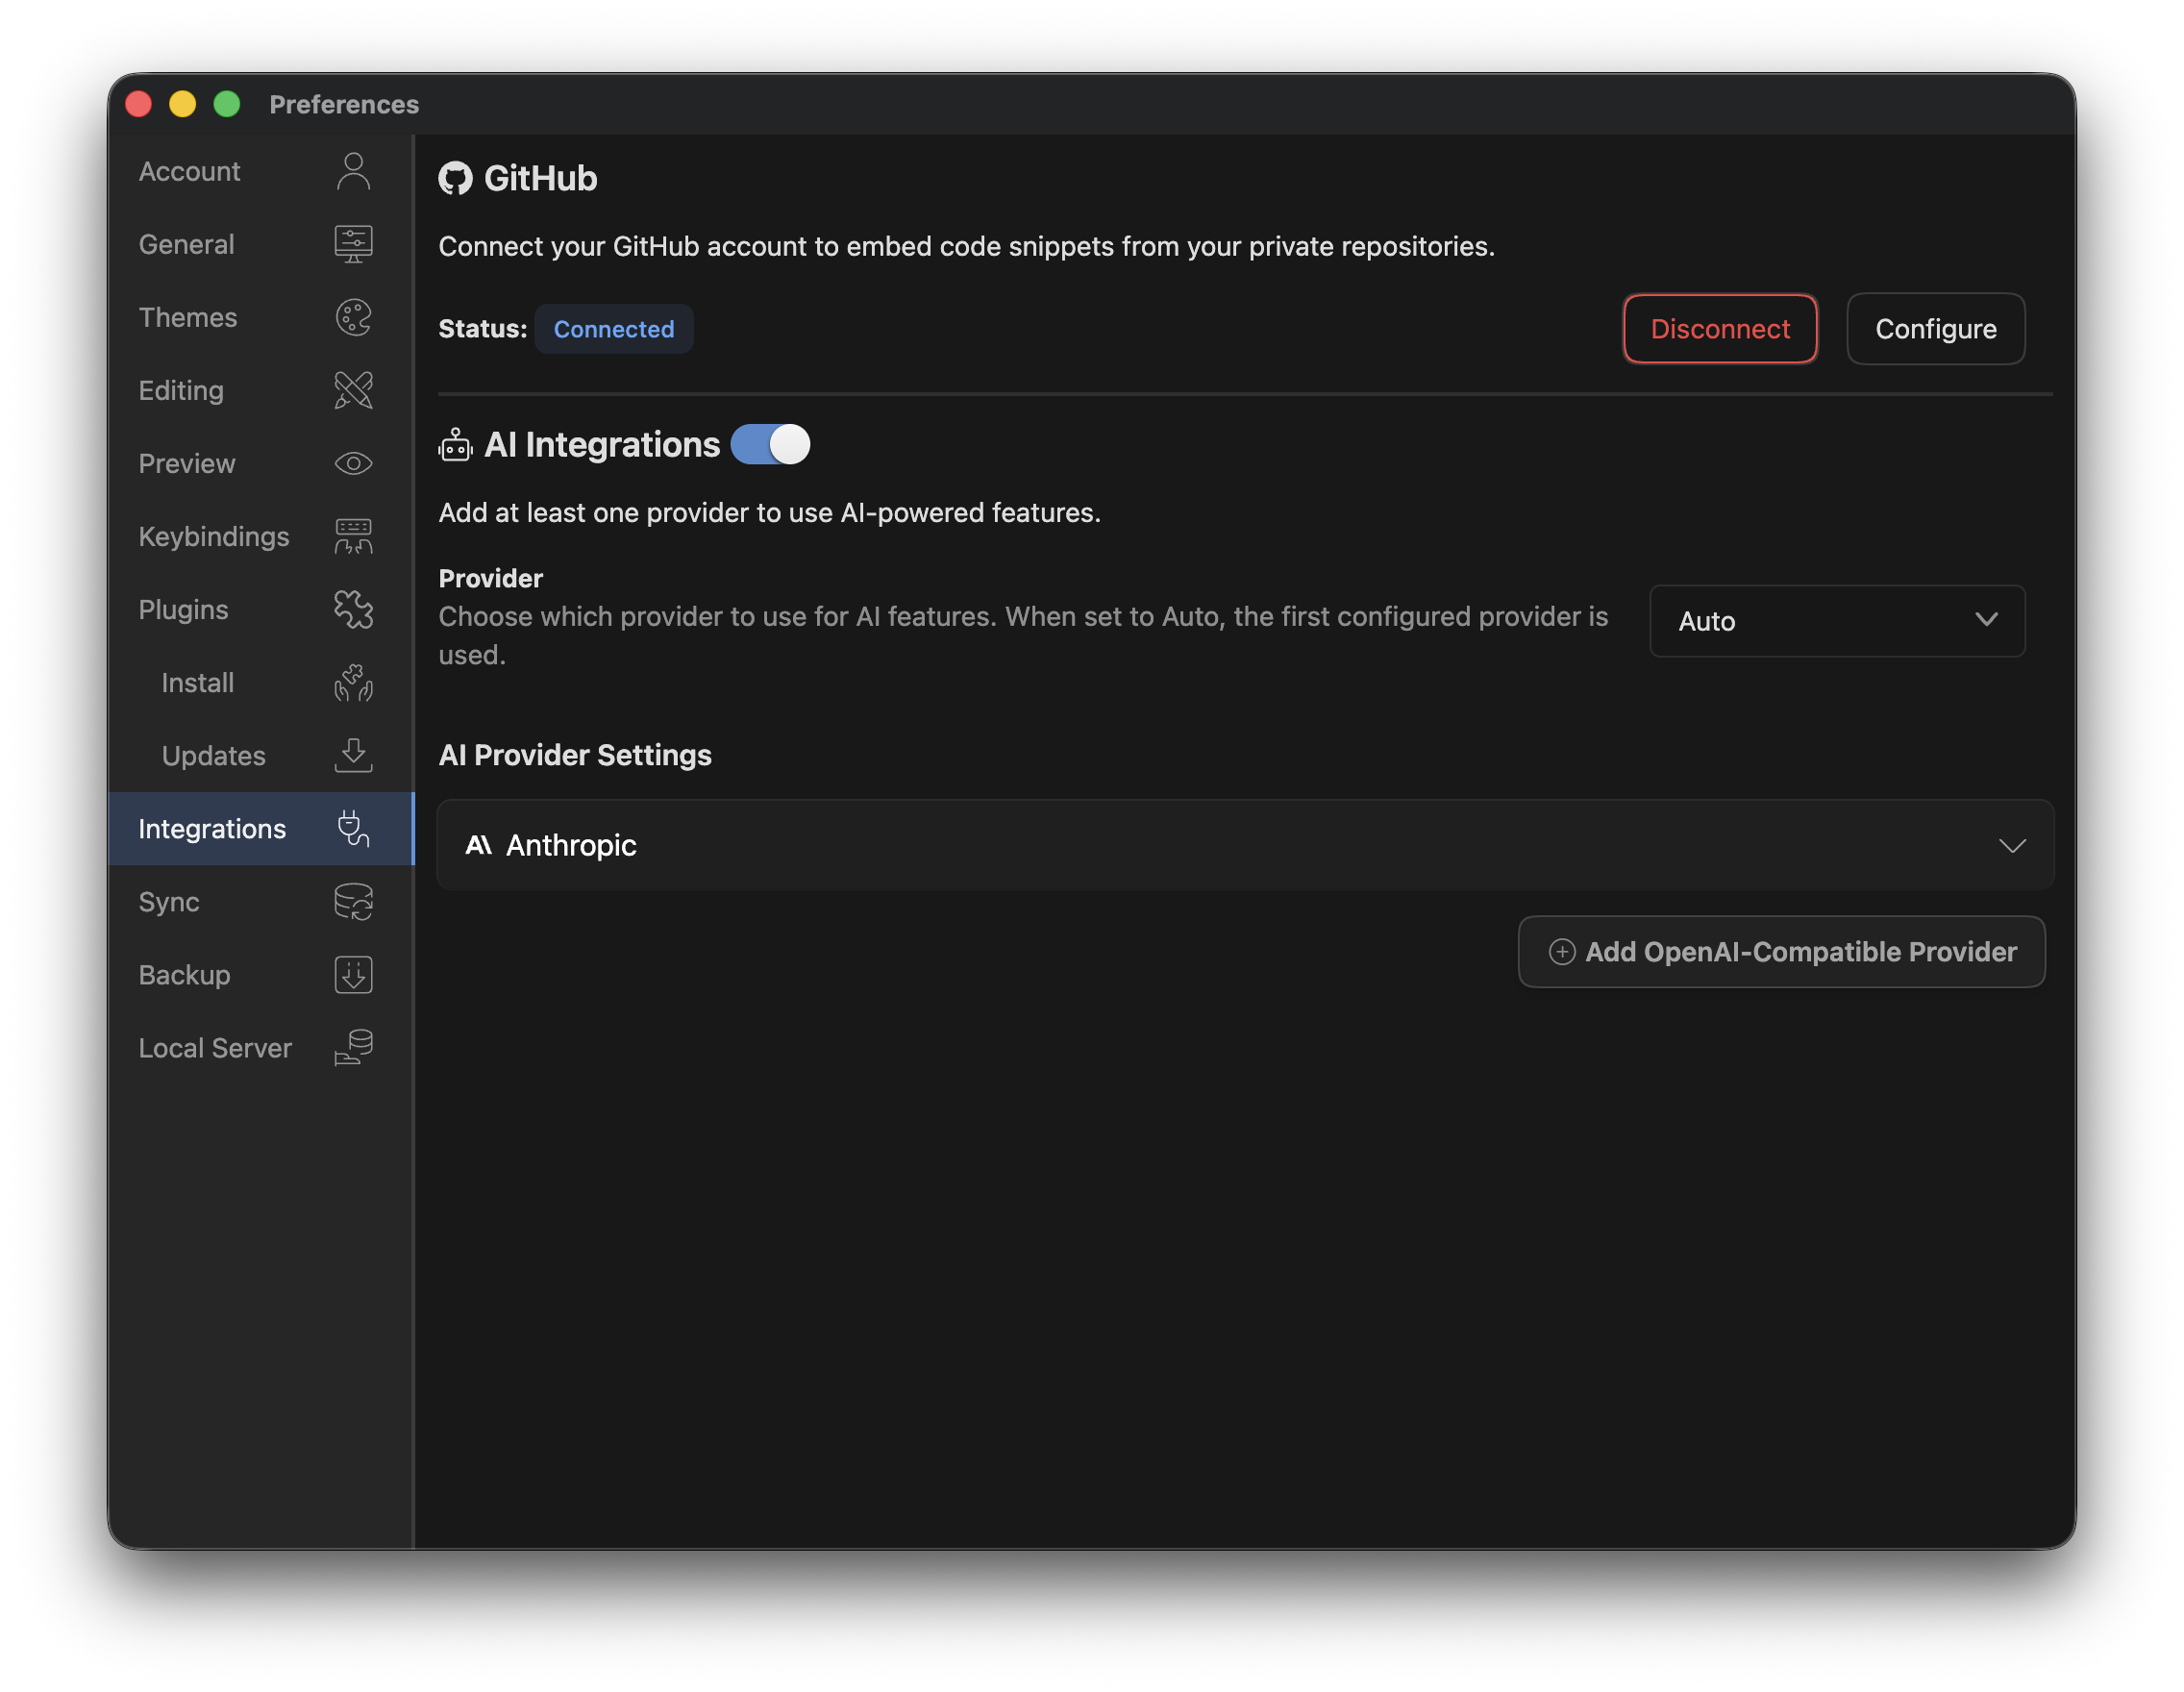Viewport: 2184px width, 1692px height.
Task: Select the Preview preferences section
Action: pos(260,463)
